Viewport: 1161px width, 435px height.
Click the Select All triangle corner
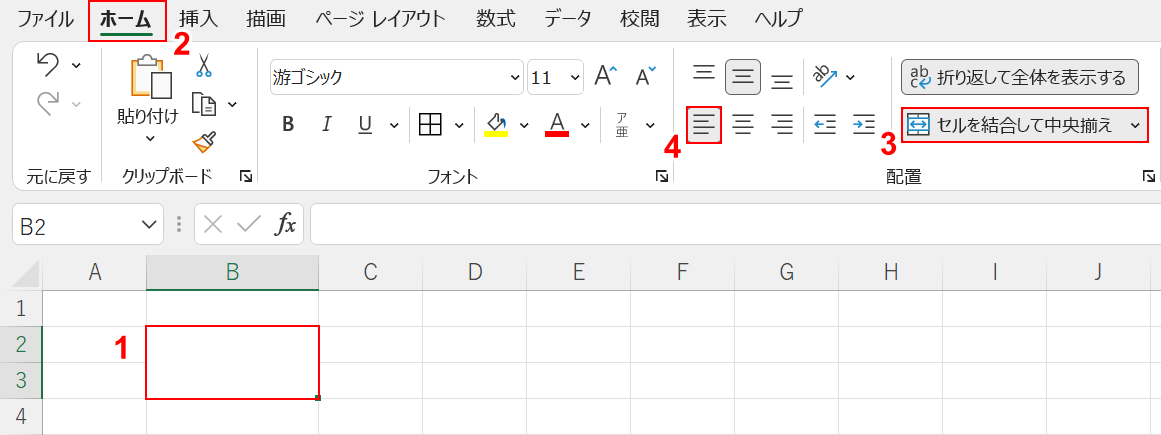25,273
